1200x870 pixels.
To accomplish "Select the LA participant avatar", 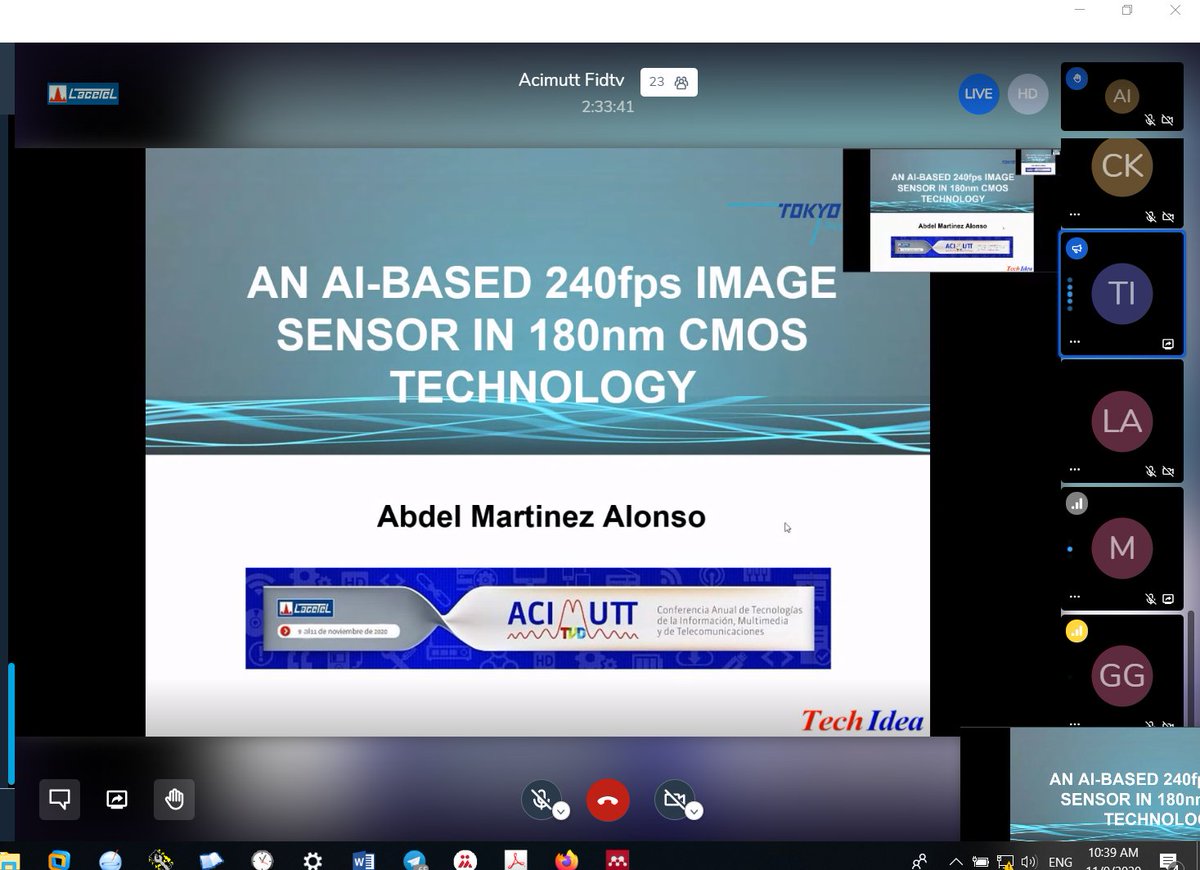I will [x=1122, y=420].
